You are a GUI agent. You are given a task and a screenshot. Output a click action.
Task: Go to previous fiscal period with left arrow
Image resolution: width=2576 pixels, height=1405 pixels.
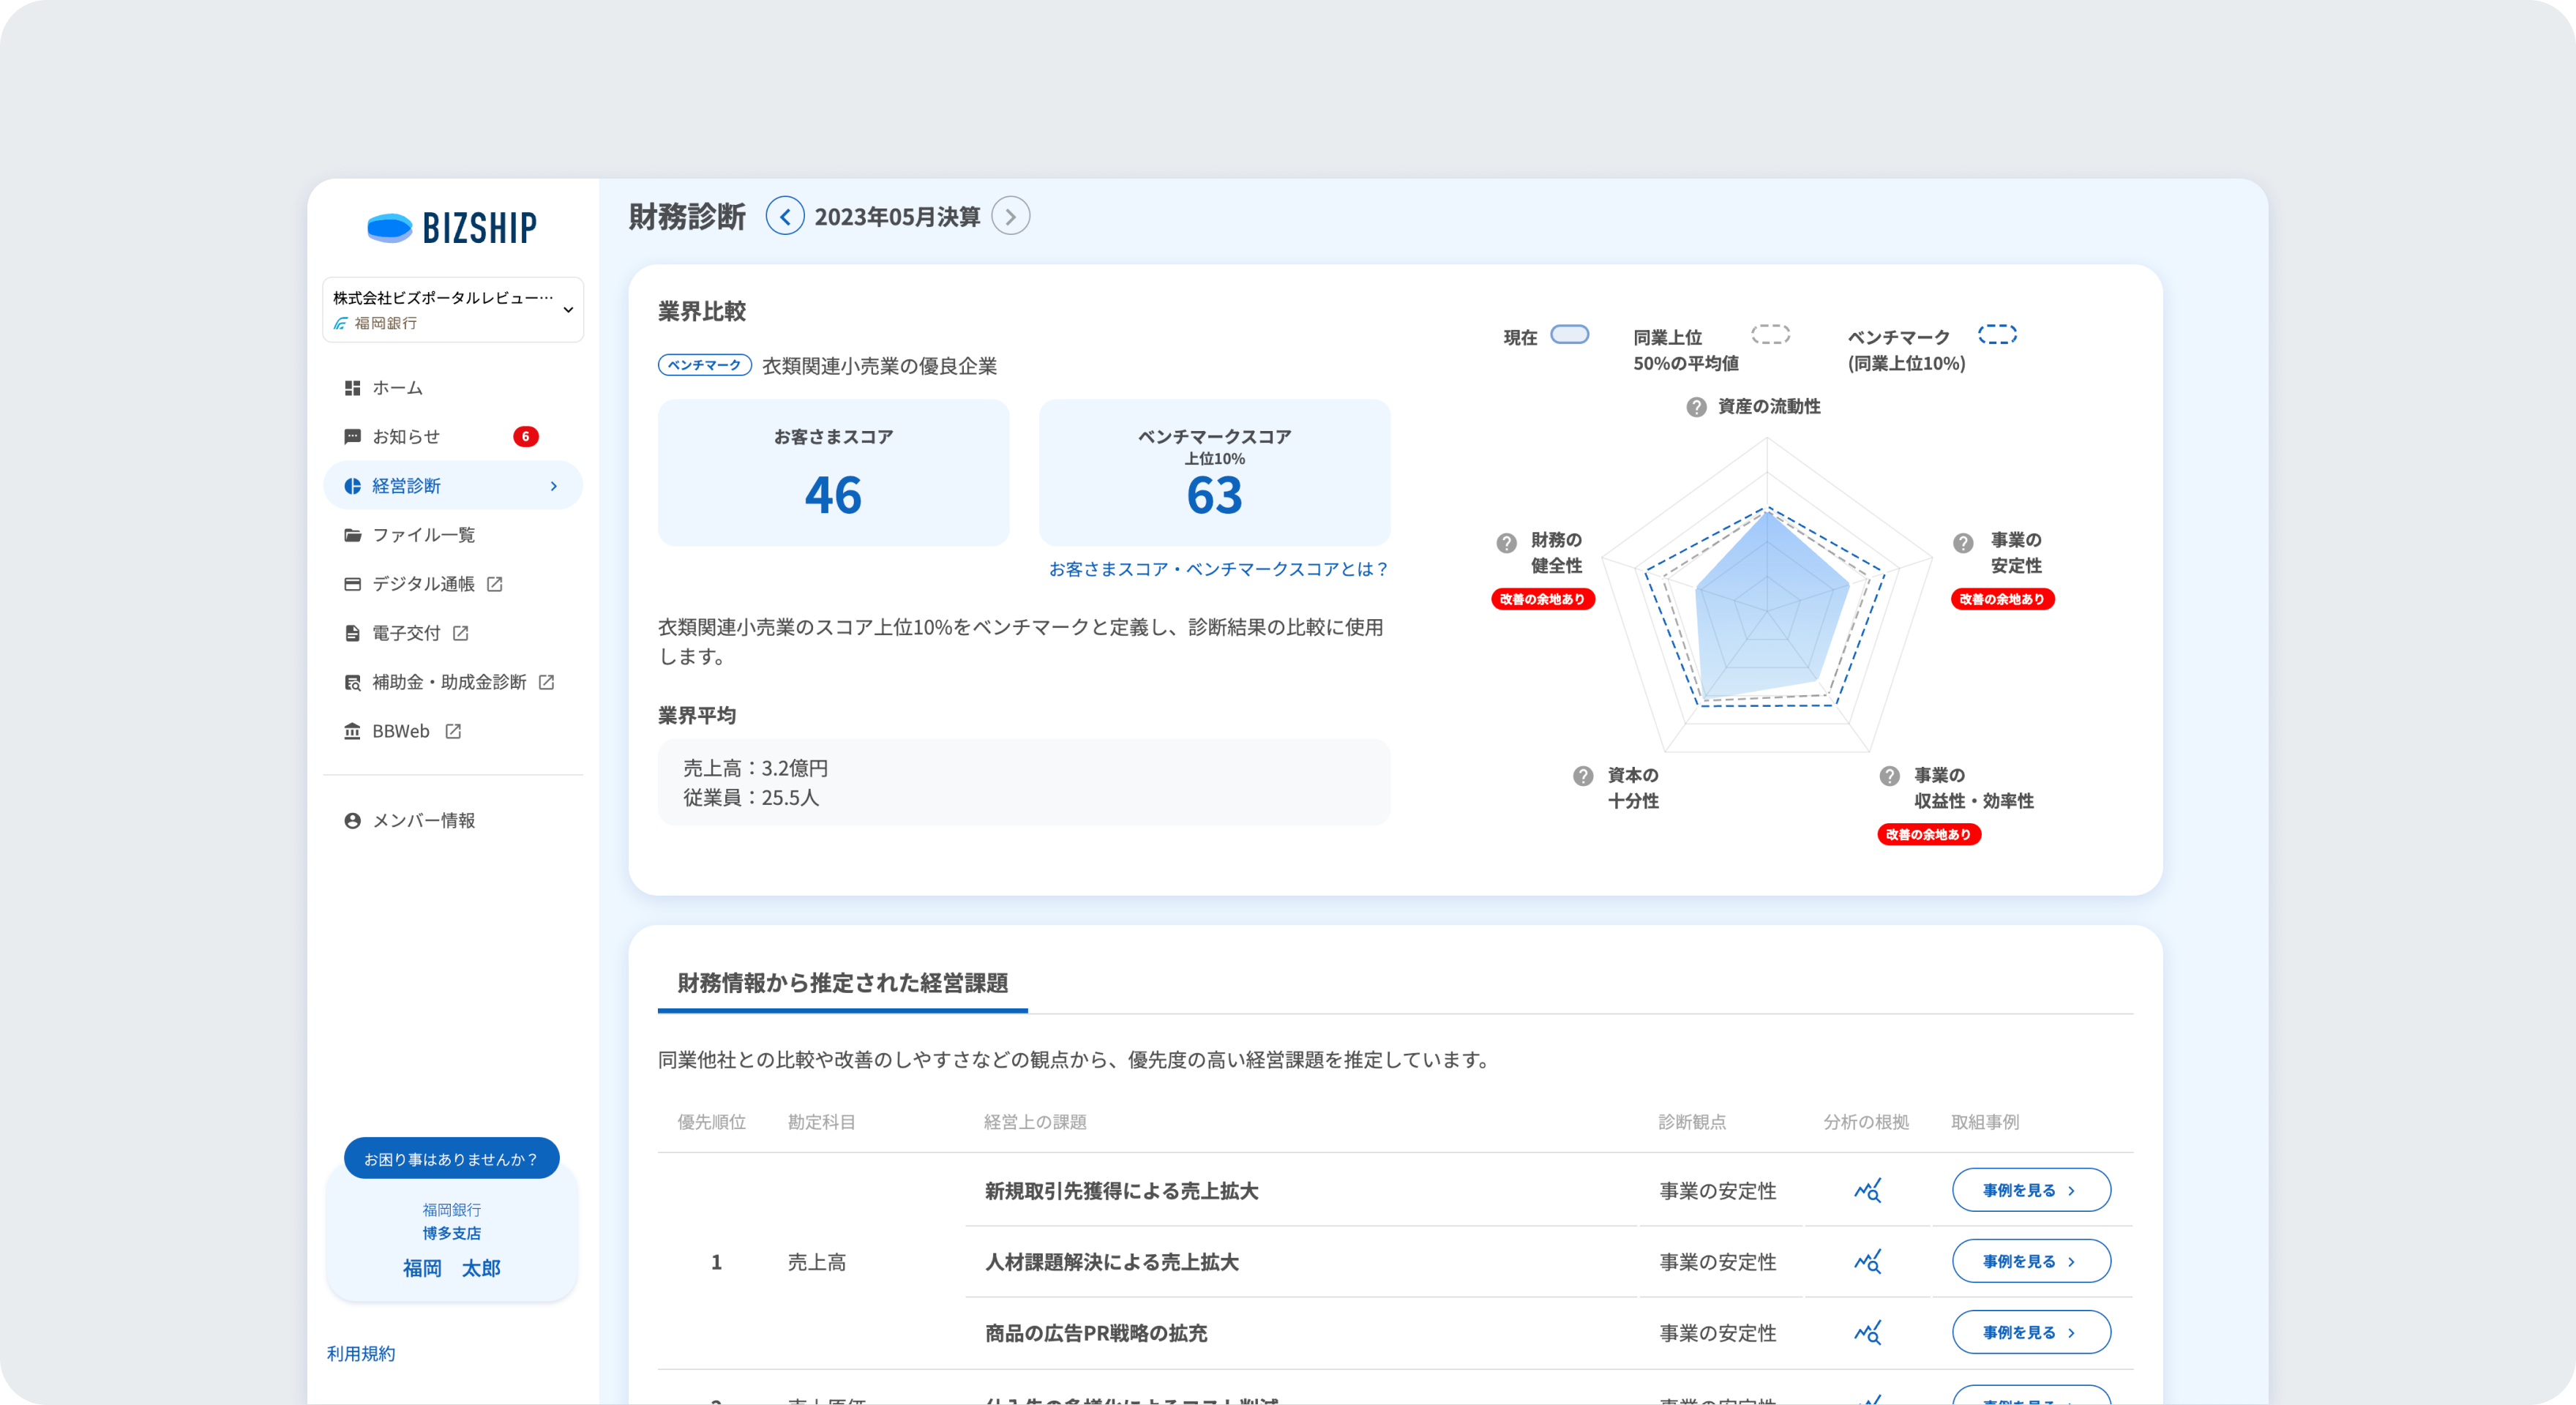tap(785, 216)
